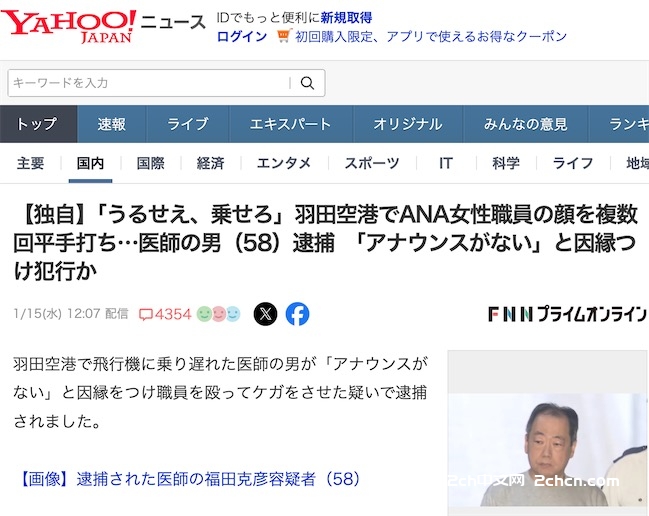This screenshot has width=649, height=516.
Task: Open the 4354 comments icon
Action: coord(146,314)
